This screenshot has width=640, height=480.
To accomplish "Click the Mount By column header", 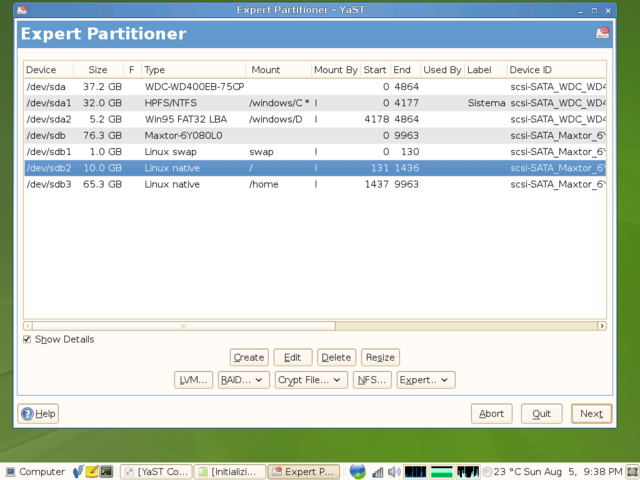I will (x=336, y=70).
